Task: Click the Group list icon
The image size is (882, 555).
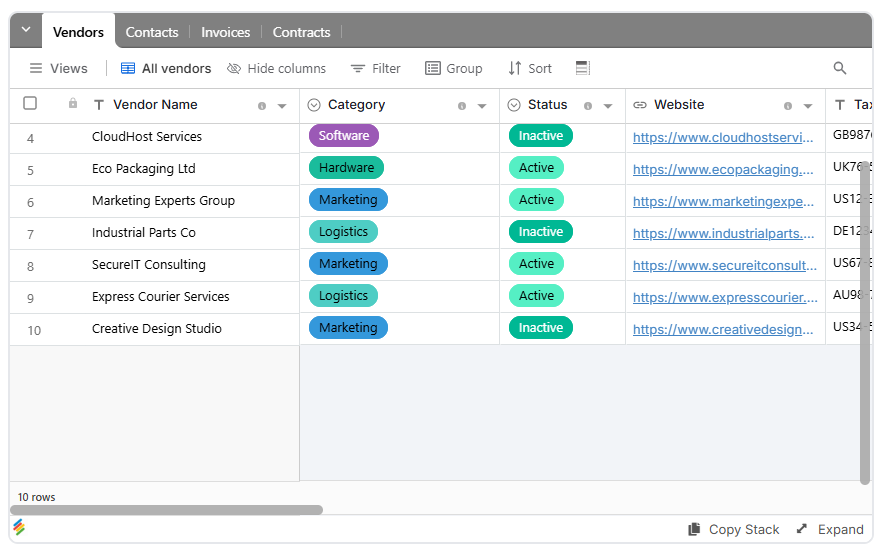Action: point(433,68)
